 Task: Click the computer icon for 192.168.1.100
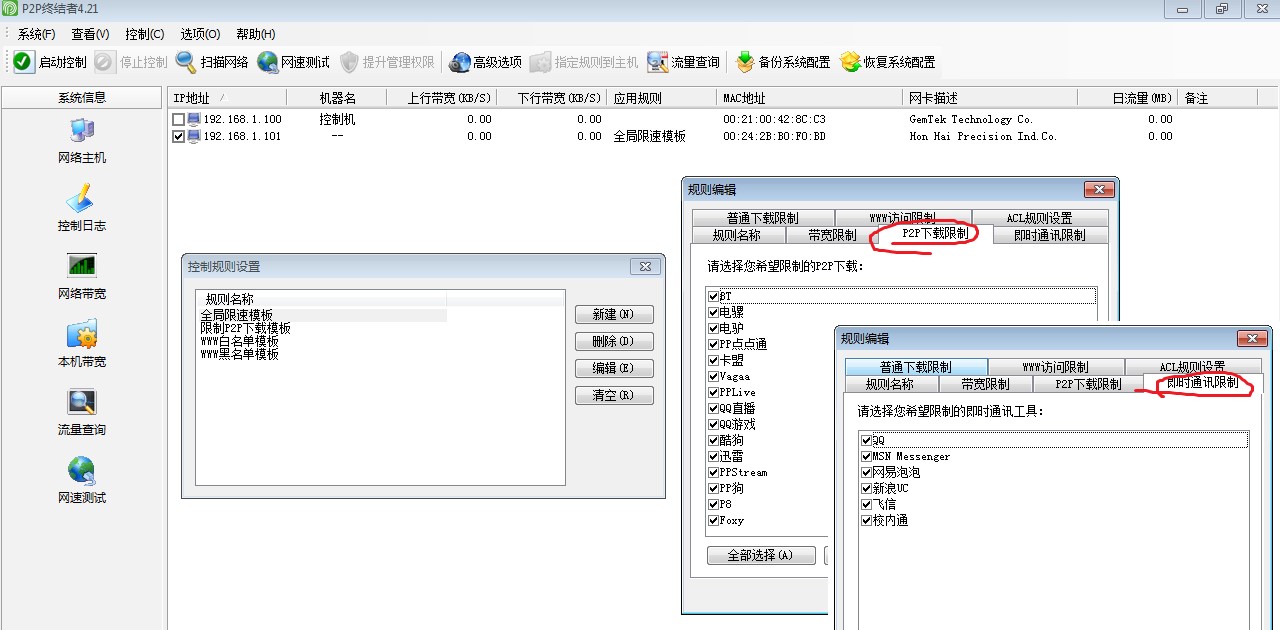coord(194,119)
